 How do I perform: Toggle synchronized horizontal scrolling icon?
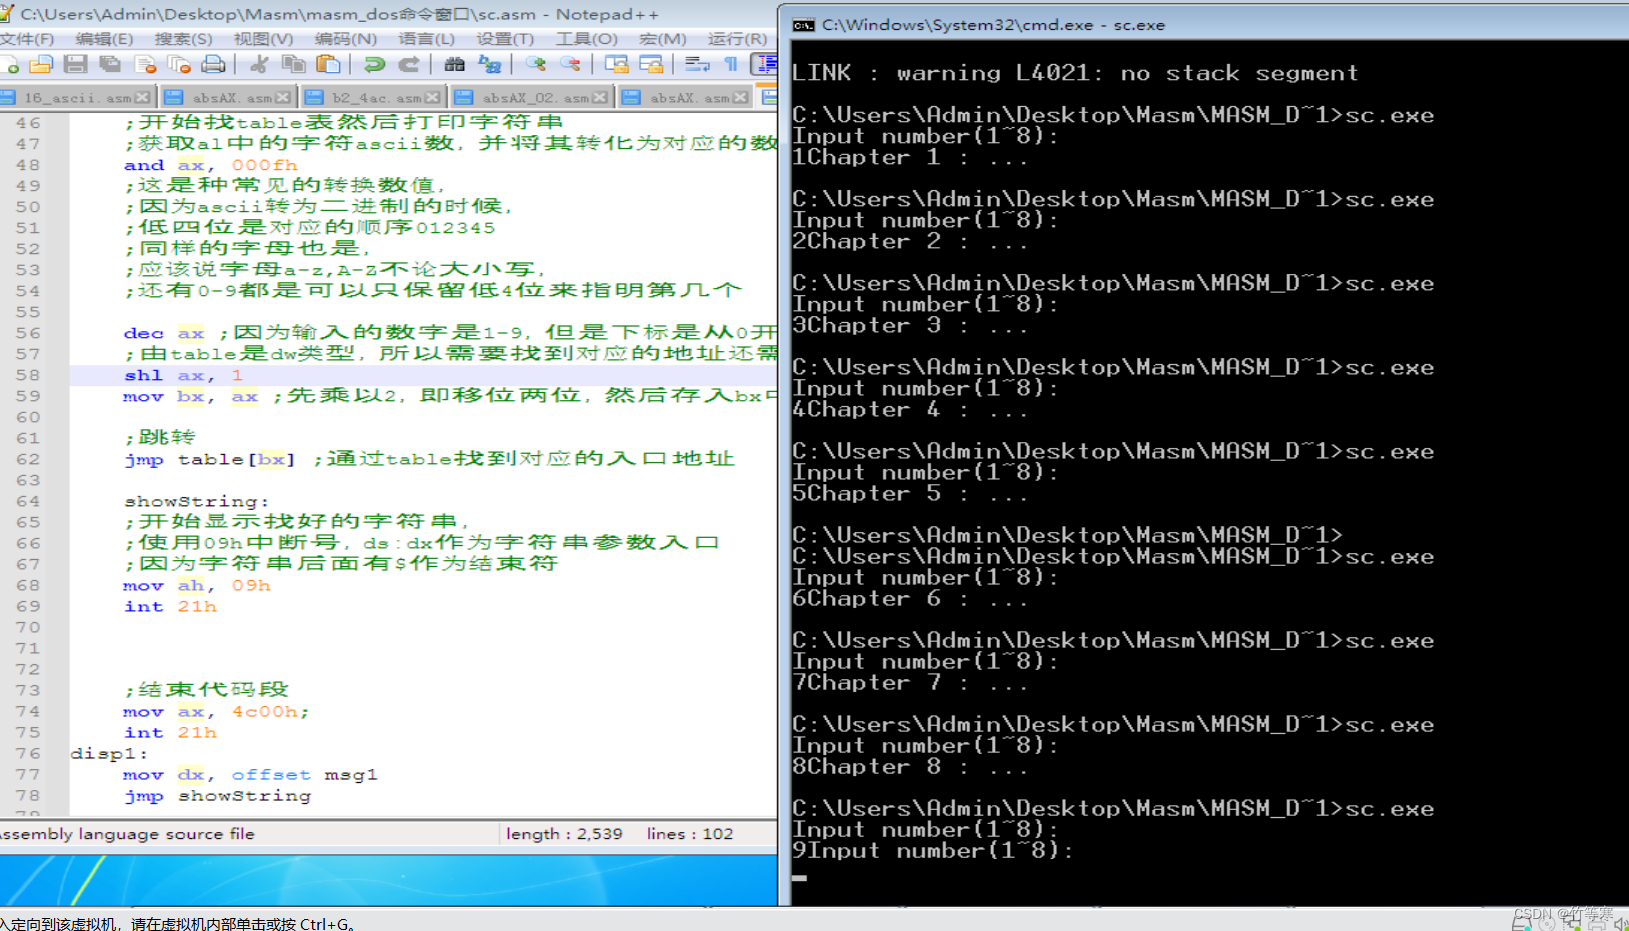pos(651,65)
